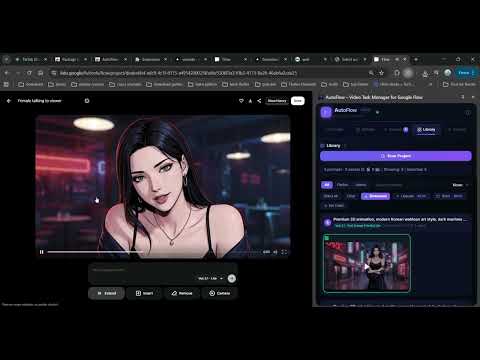Open the apps grid in the bookmarks bar
The width and height of the screenshot is (480, 360).
click(x=6, y=84)
